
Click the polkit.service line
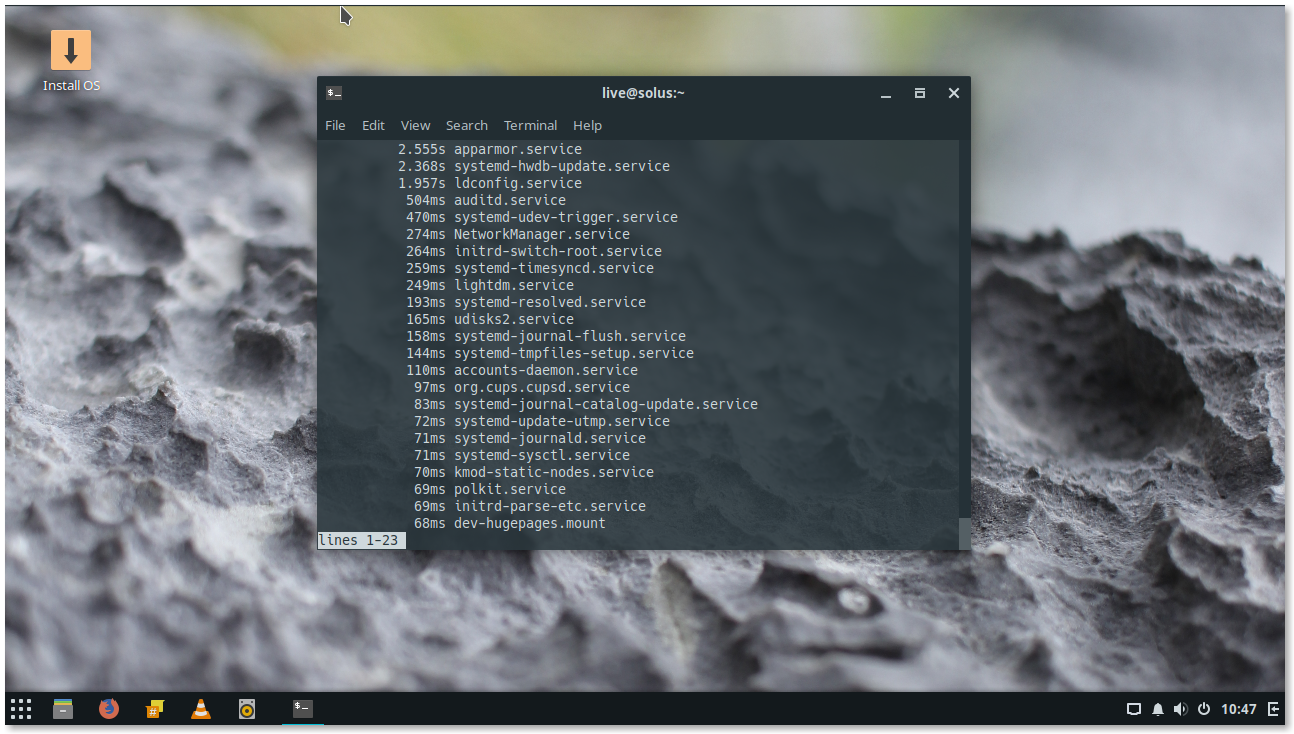tap(490, 489)
